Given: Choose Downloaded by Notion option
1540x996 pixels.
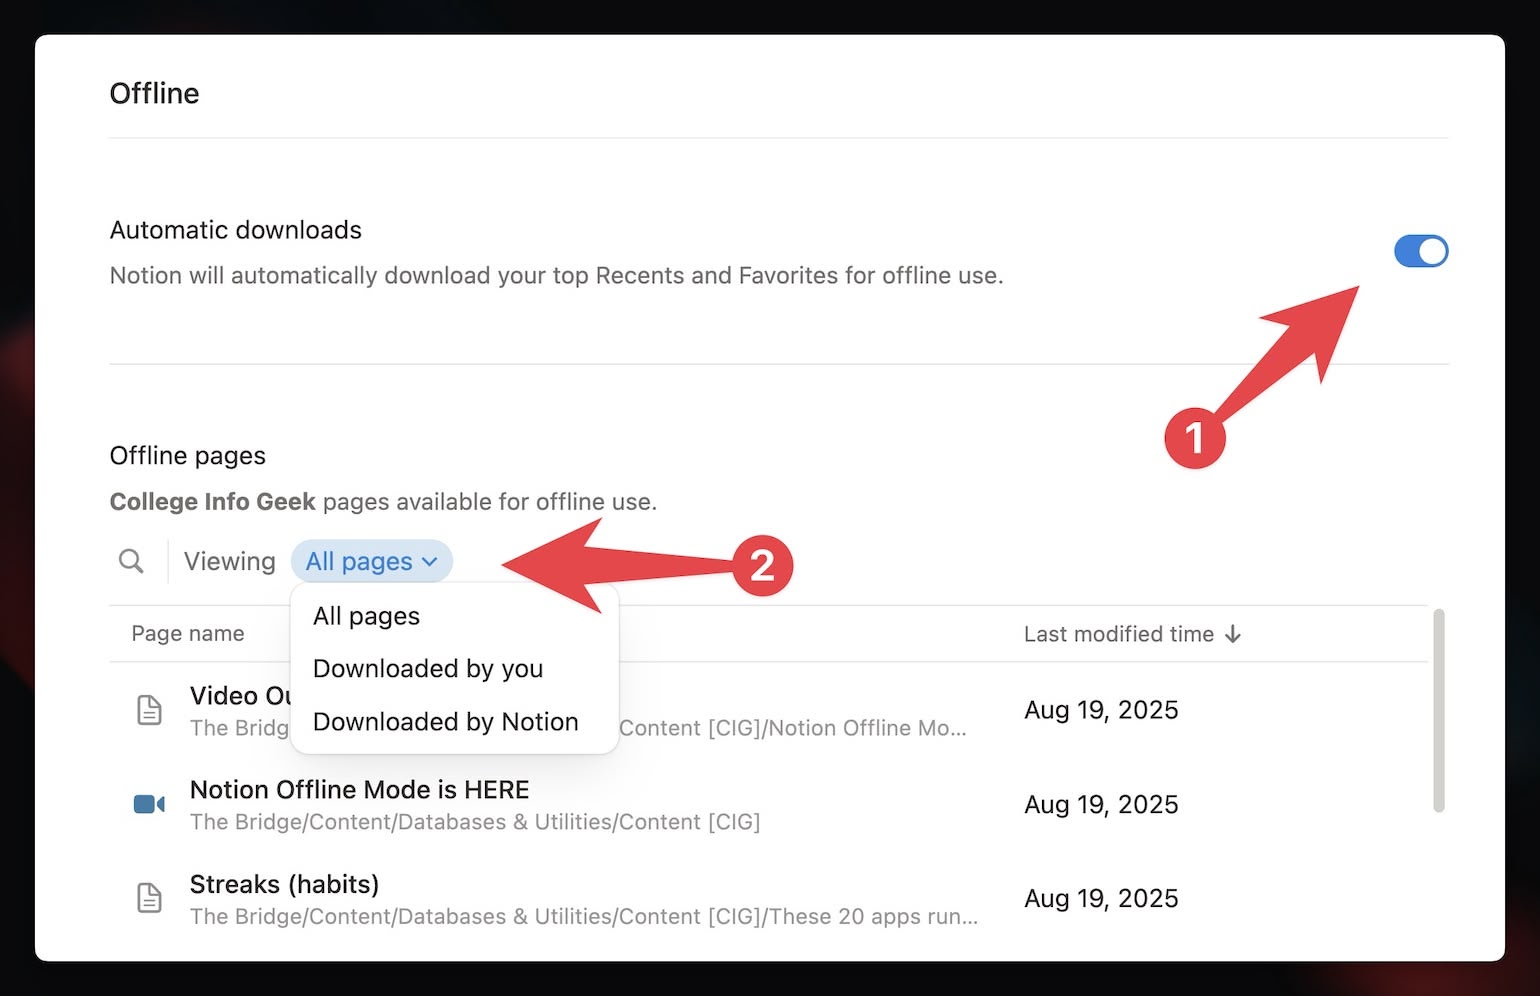Looking at the screenshot, I should pos(445,722).
